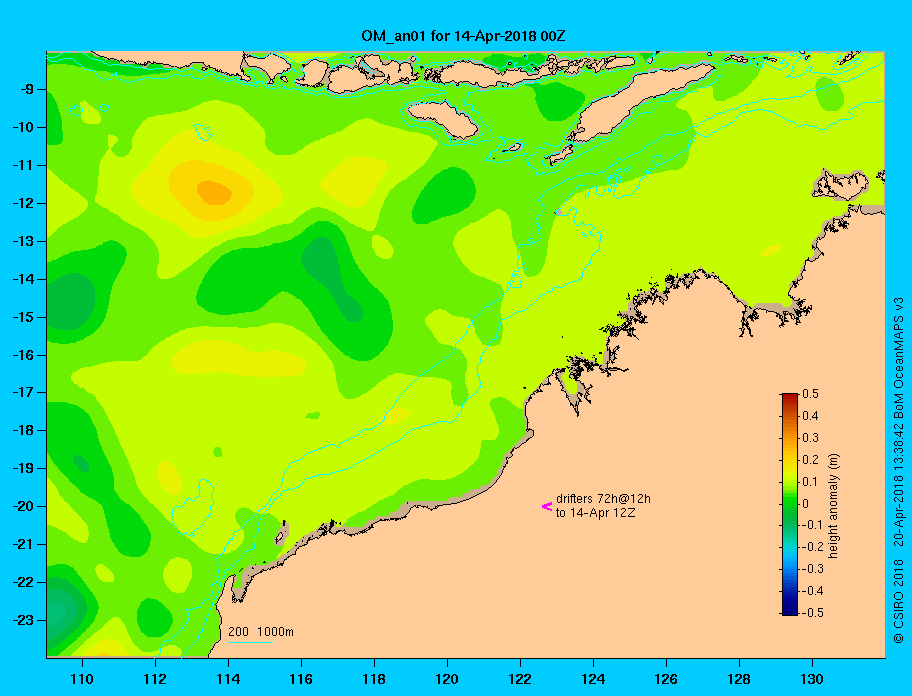
Task: Click longitude axis label "122"
Action: (520, 679)
